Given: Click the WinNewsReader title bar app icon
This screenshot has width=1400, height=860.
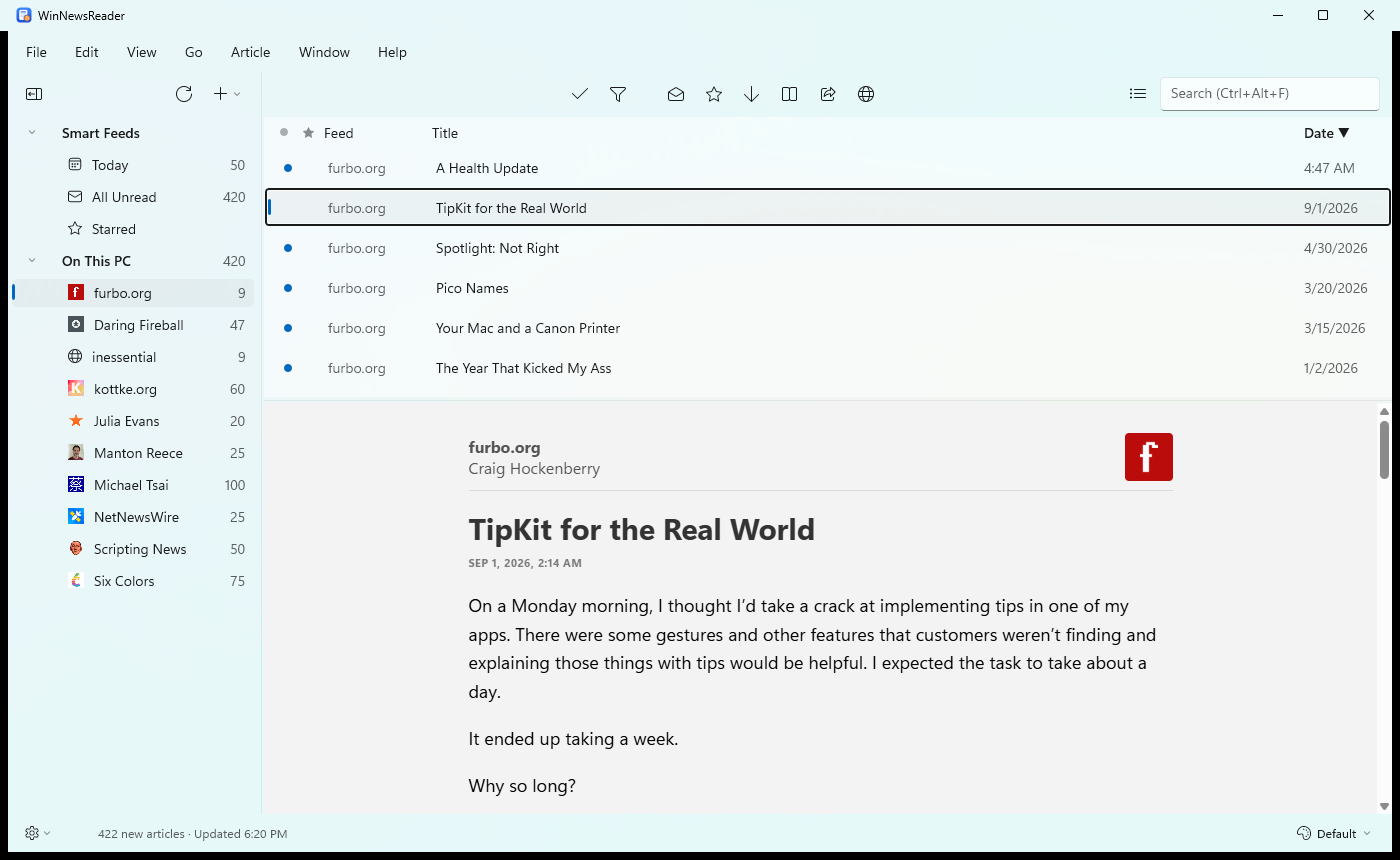Looking at the screenshot, I should tap(24, 15).
